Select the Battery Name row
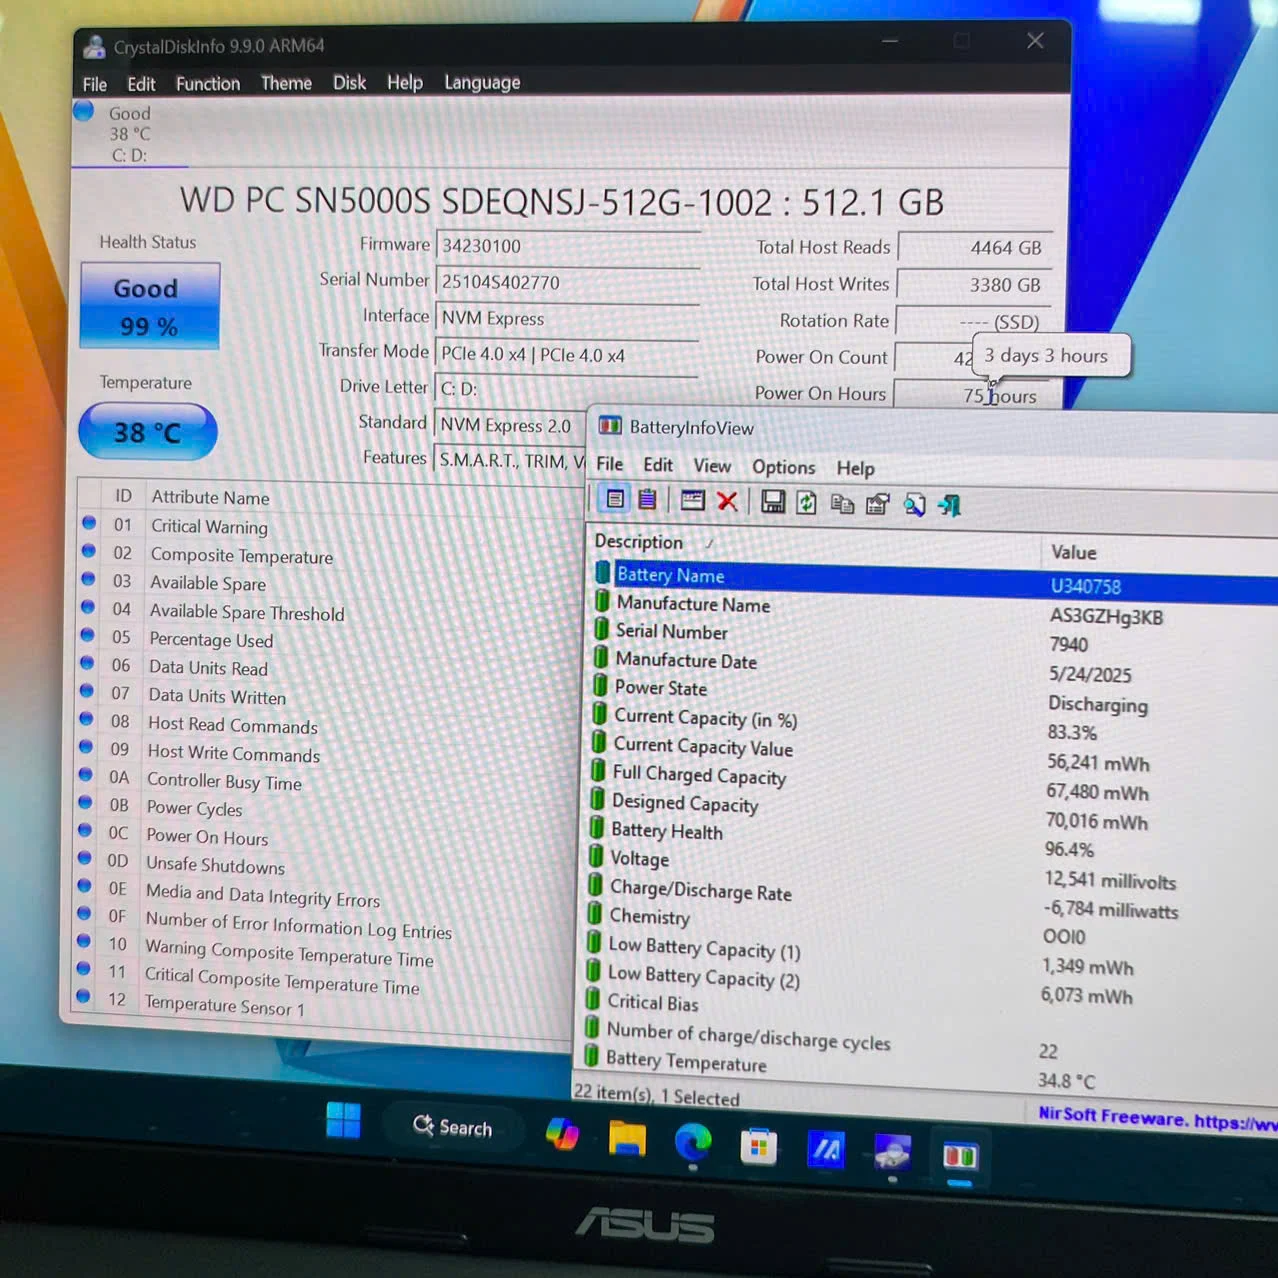Viewport: 1278px width, 1278px height. point(933,580)
